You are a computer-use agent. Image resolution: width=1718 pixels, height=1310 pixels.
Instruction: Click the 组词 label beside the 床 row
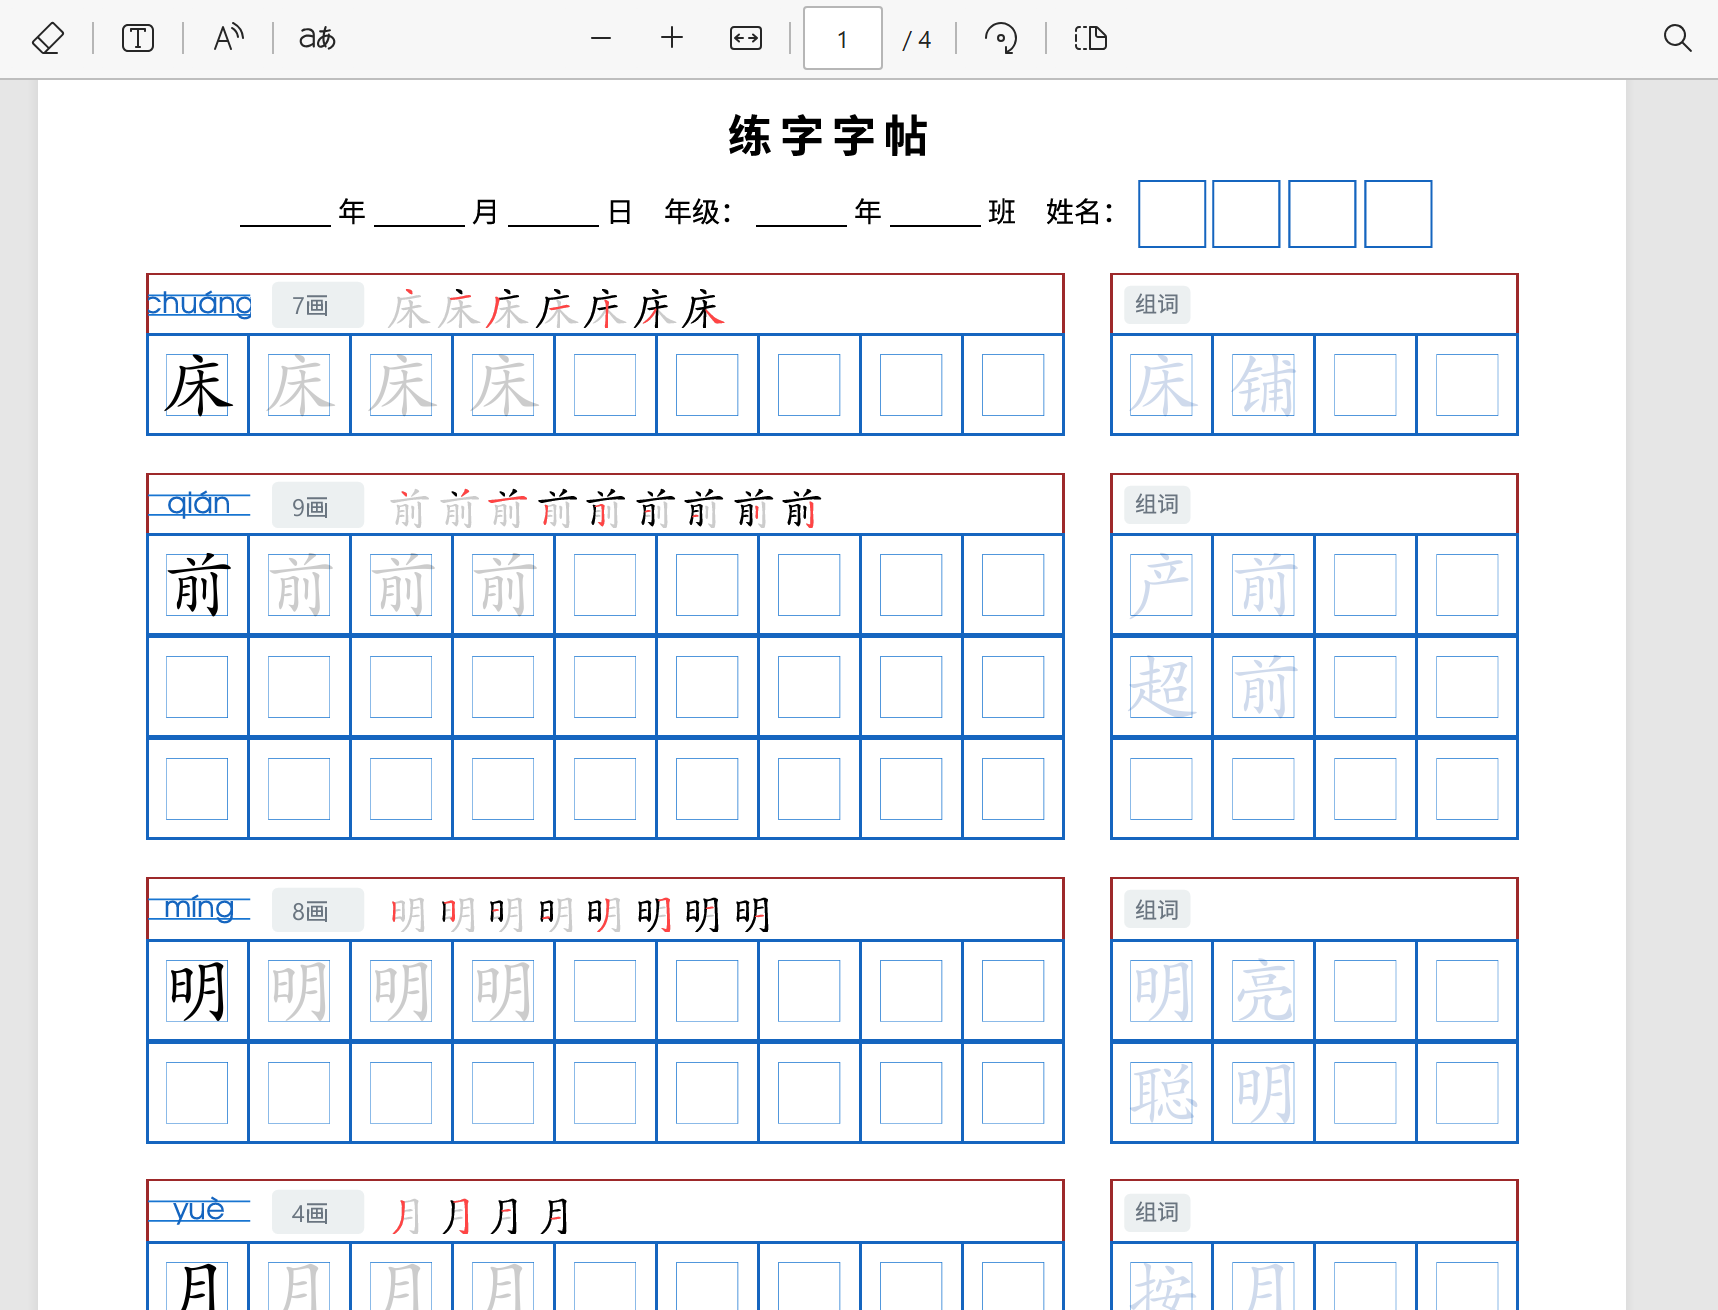point(1157,304)
